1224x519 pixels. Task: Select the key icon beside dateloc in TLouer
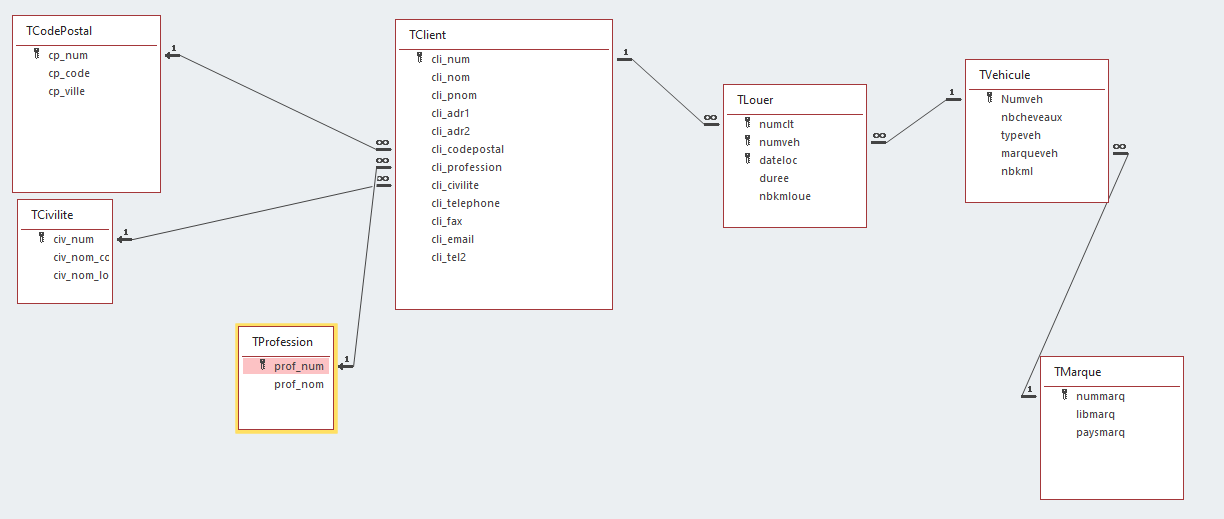click(748, 160)
